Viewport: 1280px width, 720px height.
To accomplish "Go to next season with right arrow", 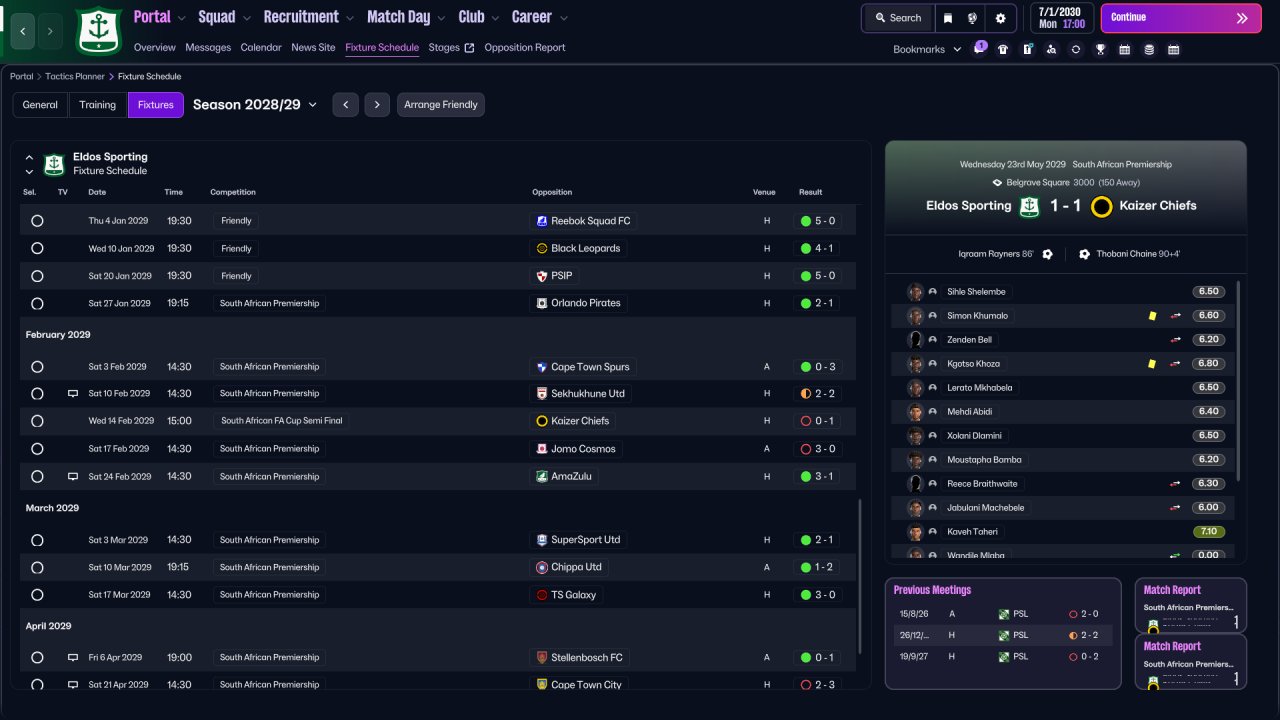I will tap(377, 105).
